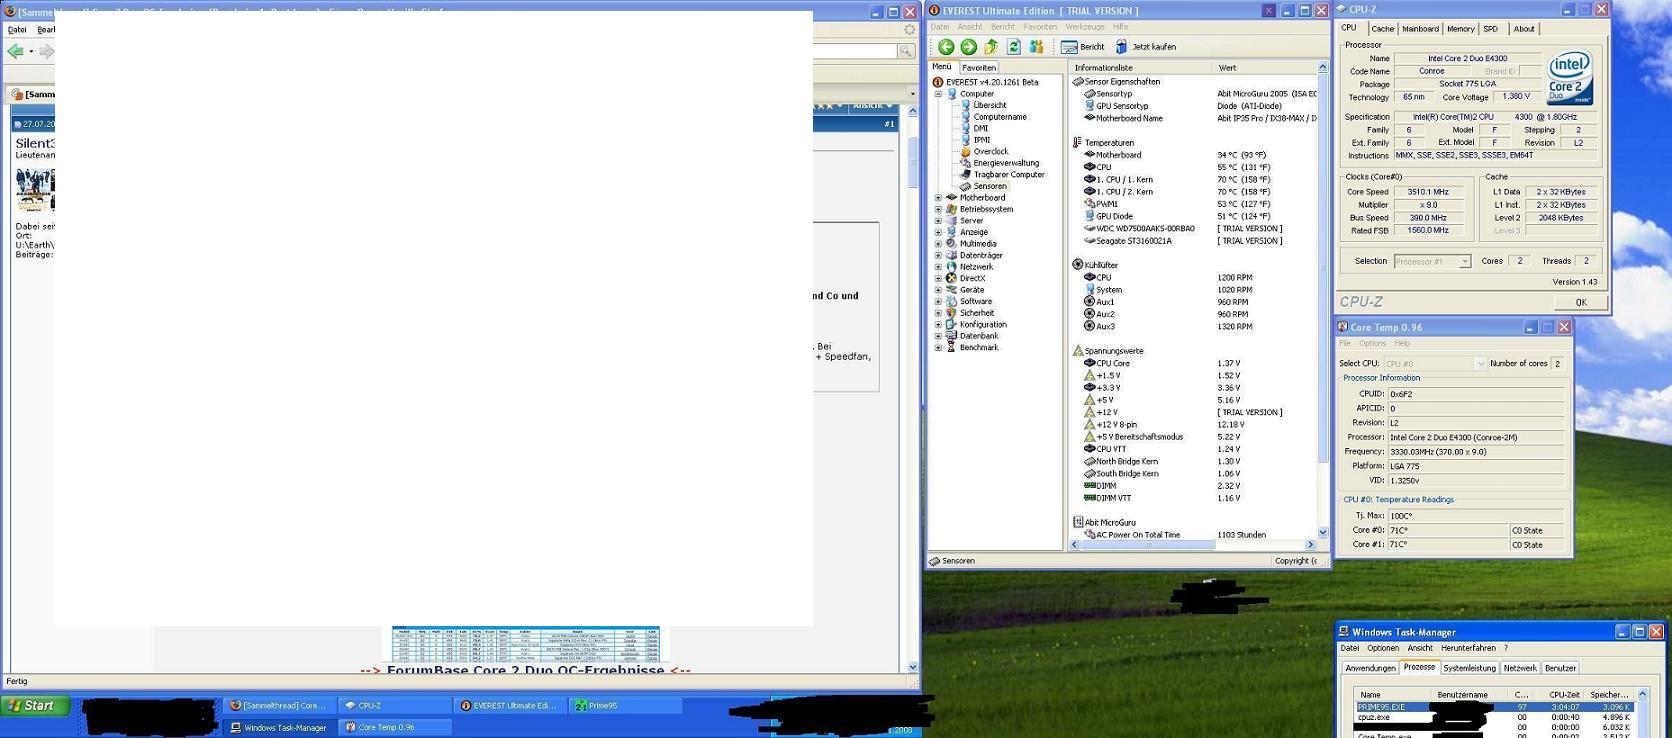
Task: Expand the DirectX node in EVEREST tree
Action: 939,278
